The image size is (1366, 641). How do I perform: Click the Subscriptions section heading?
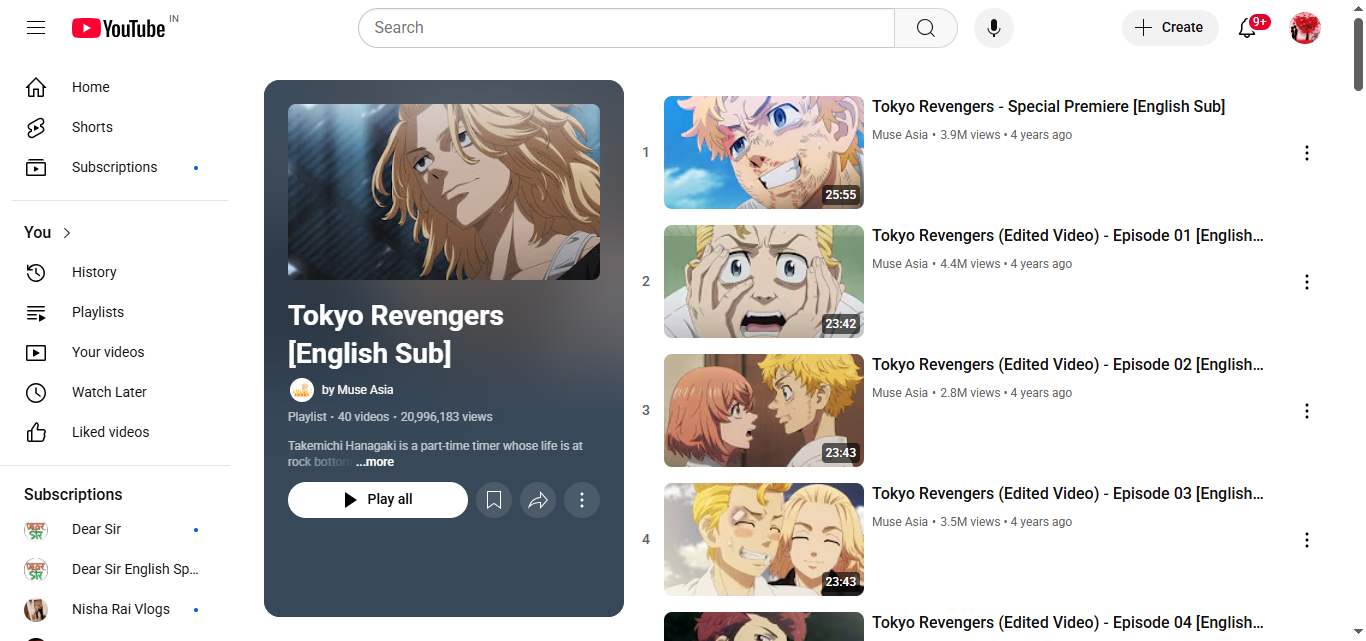(x=73, y=494)
